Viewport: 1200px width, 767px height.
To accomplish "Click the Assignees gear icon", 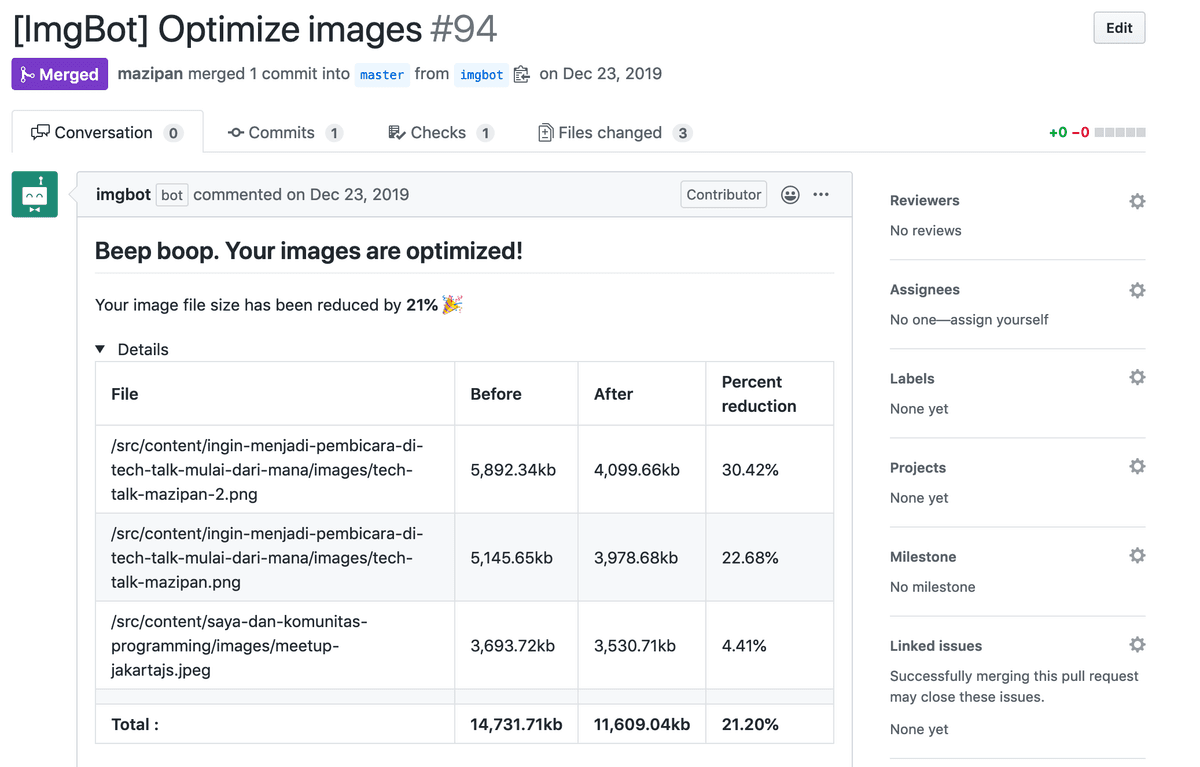I will click(1137, 290).
